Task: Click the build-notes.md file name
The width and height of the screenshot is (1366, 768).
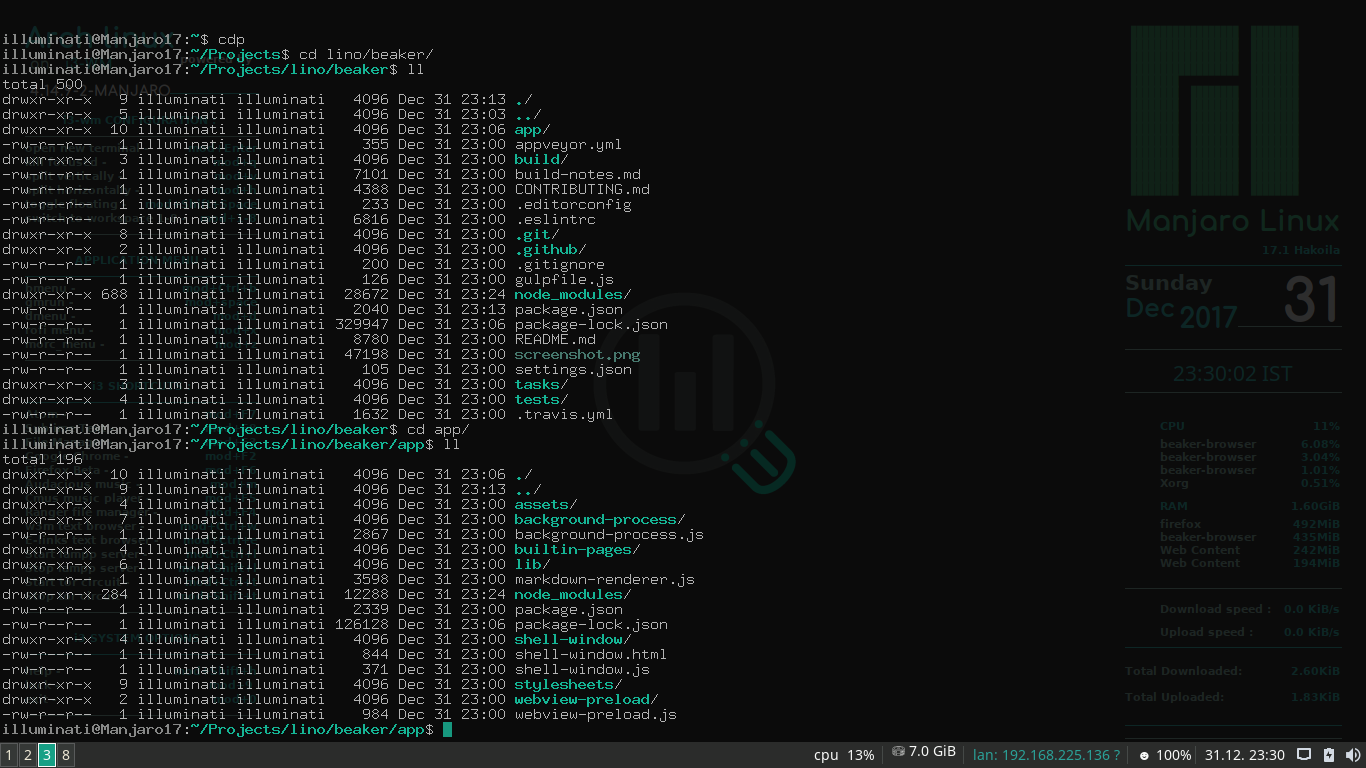Action: tap(577, 175)
